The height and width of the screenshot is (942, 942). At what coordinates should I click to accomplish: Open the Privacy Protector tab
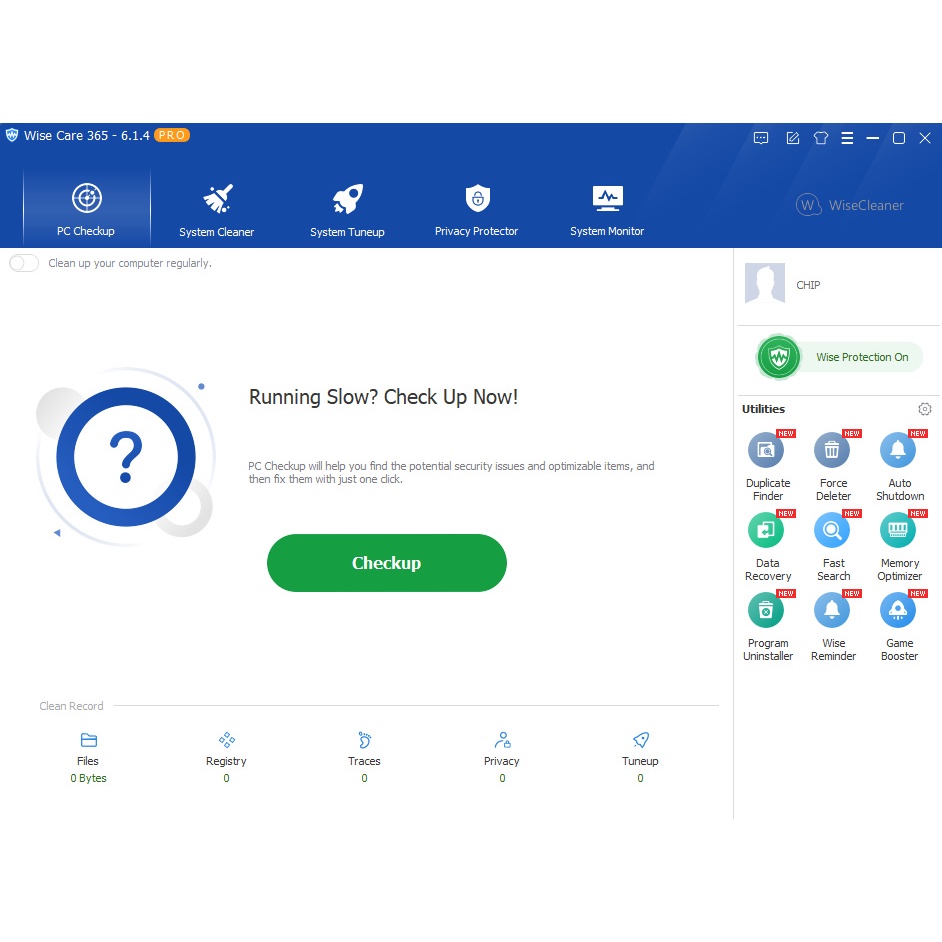pyautogui.click(x=476, y=209)
